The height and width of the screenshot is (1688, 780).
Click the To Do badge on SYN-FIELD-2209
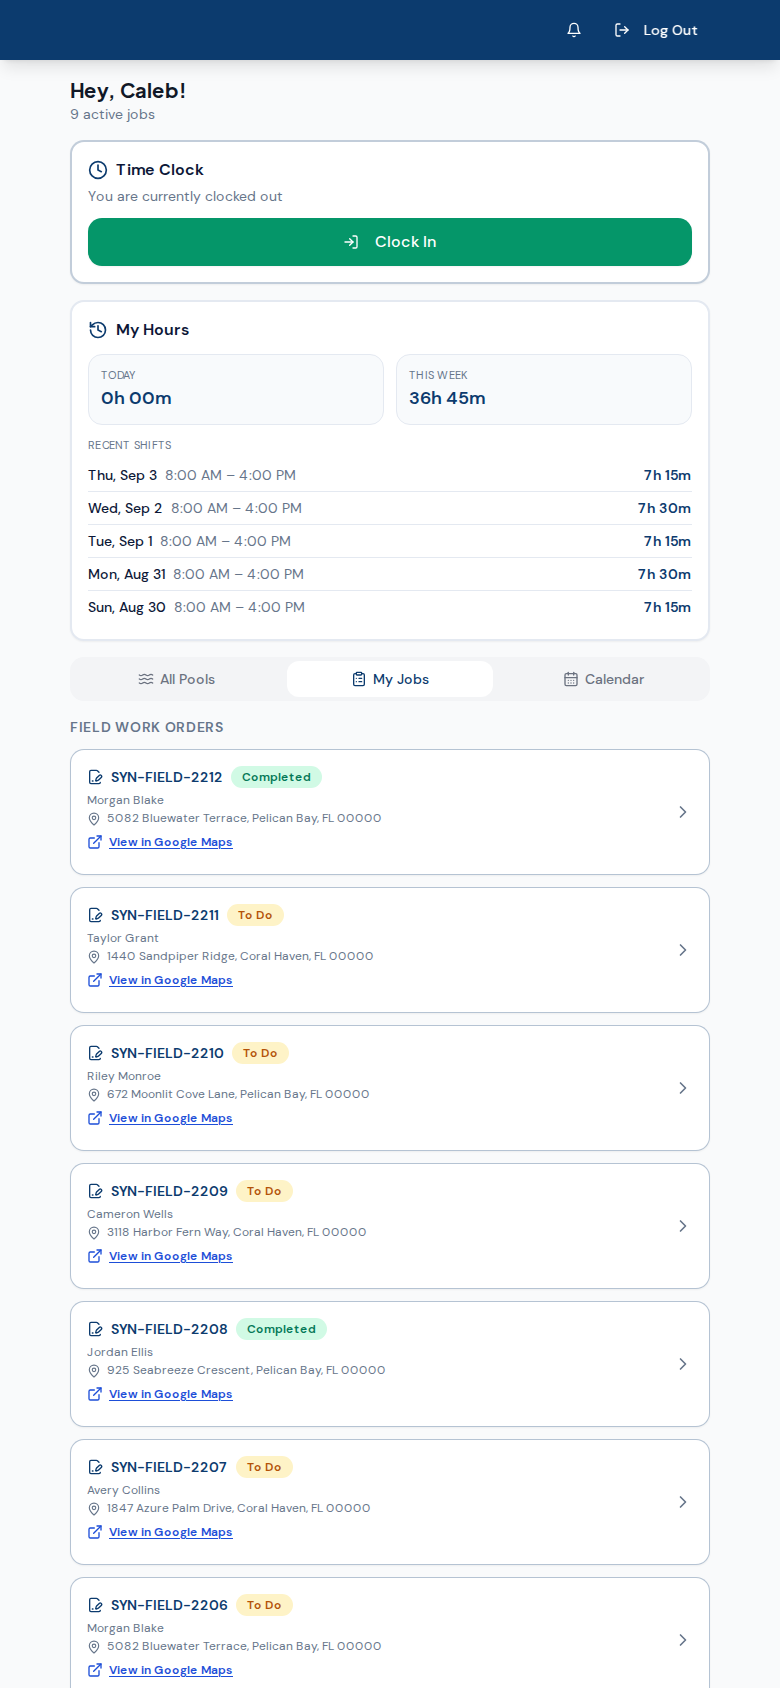(x=264, y=1191)
